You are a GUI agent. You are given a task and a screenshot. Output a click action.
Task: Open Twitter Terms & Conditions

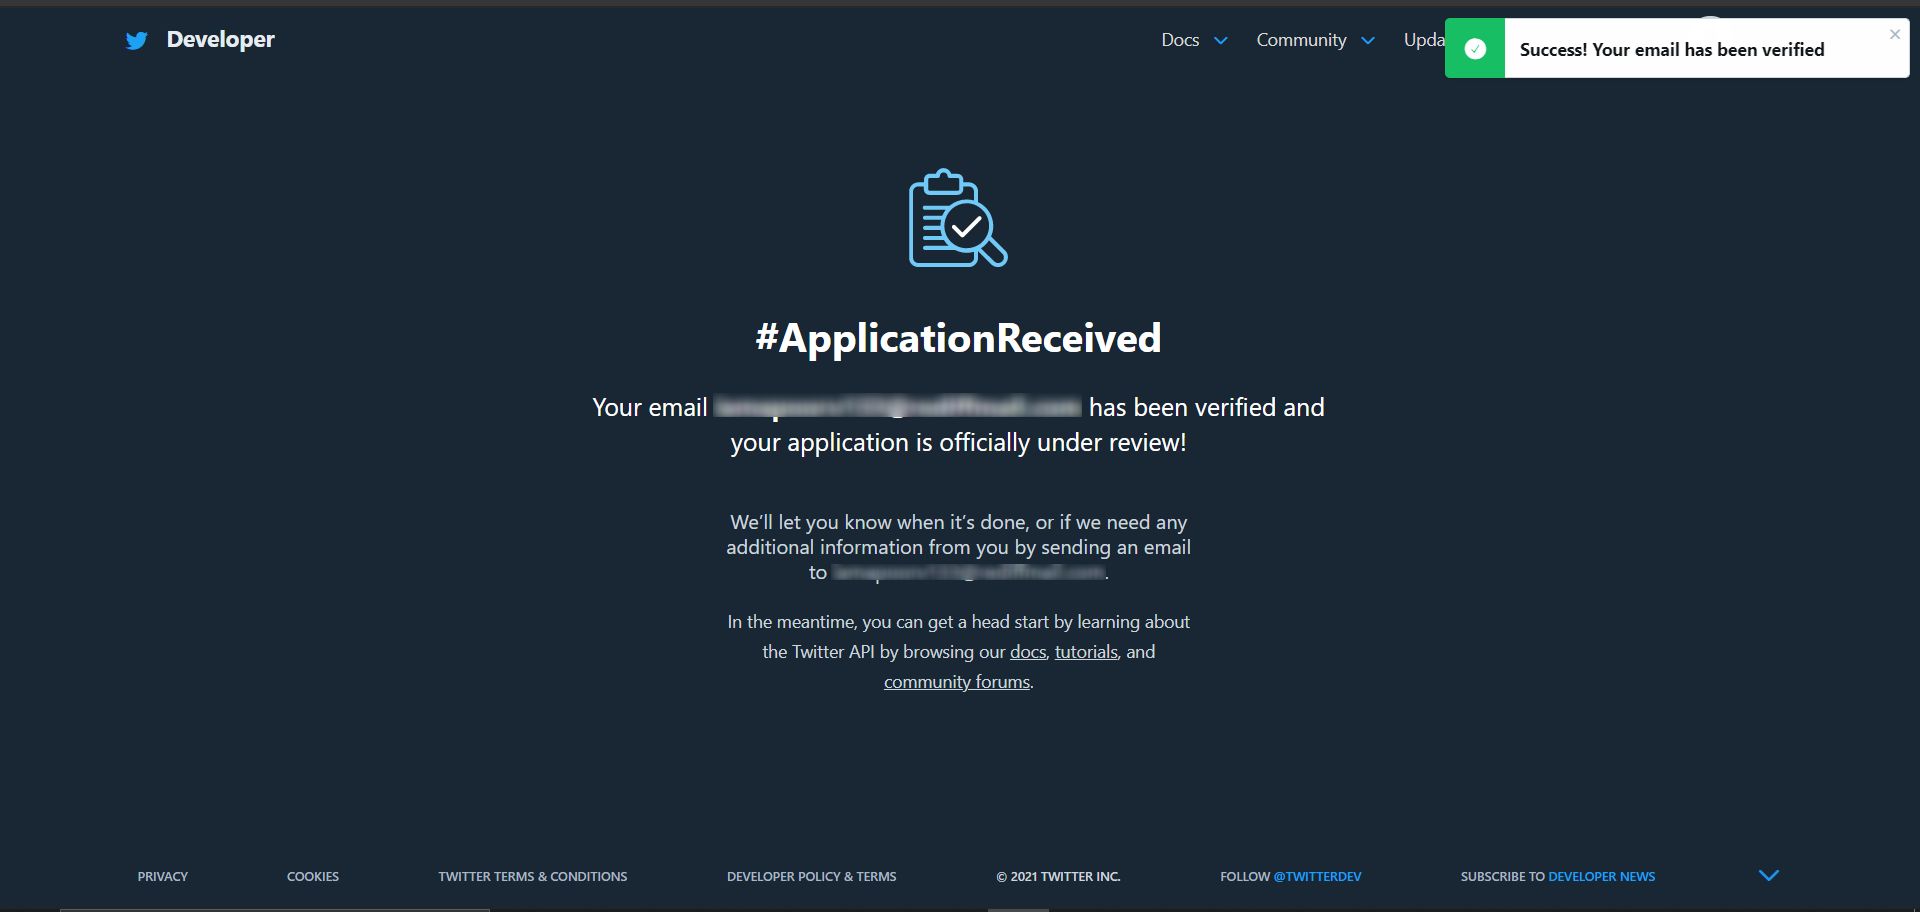[533, 876]
